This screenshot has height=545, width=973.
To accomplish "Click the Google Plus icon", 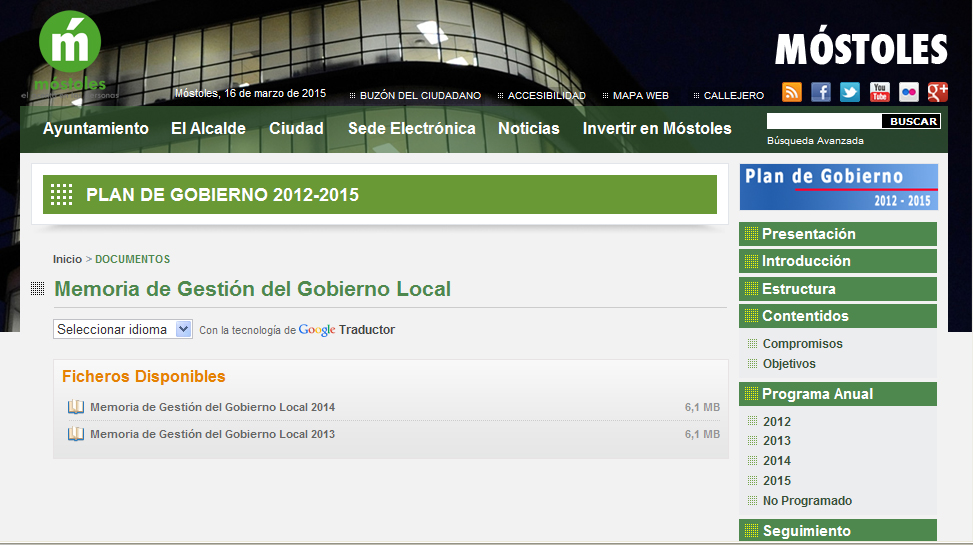I will pyautogui.click(x=937, y=92).
